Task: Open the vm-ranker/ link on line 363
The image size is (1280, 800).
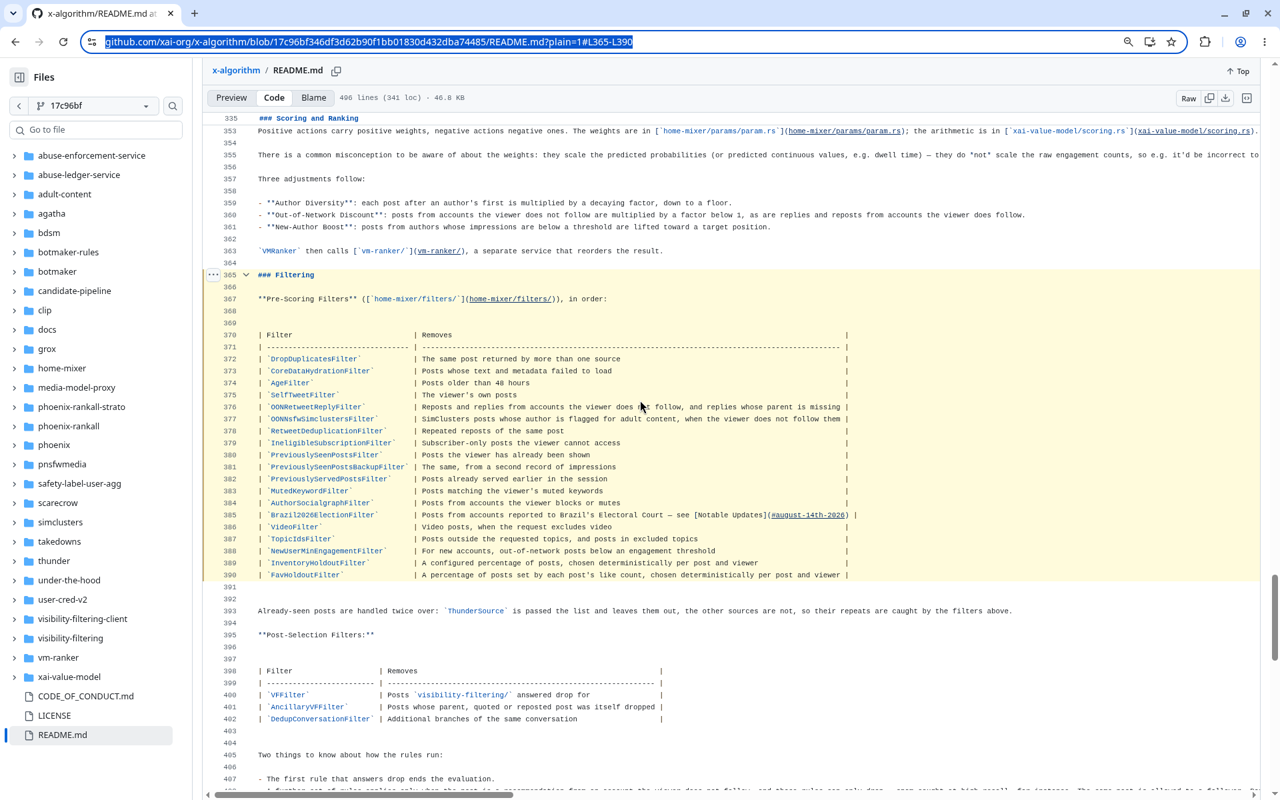Action: [439, 251]
